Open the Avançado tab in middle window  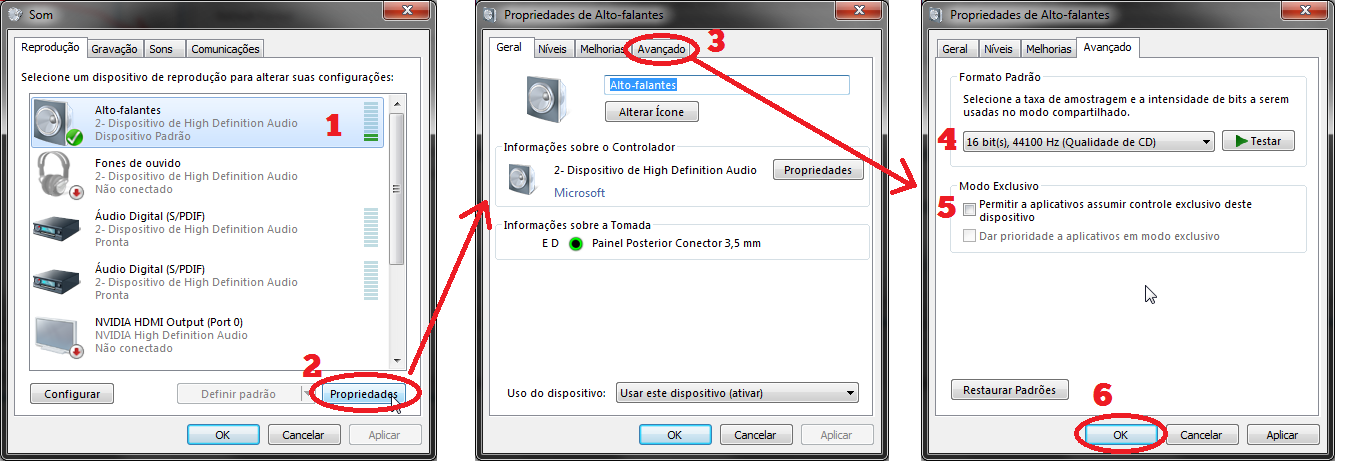tap(661, 48)
